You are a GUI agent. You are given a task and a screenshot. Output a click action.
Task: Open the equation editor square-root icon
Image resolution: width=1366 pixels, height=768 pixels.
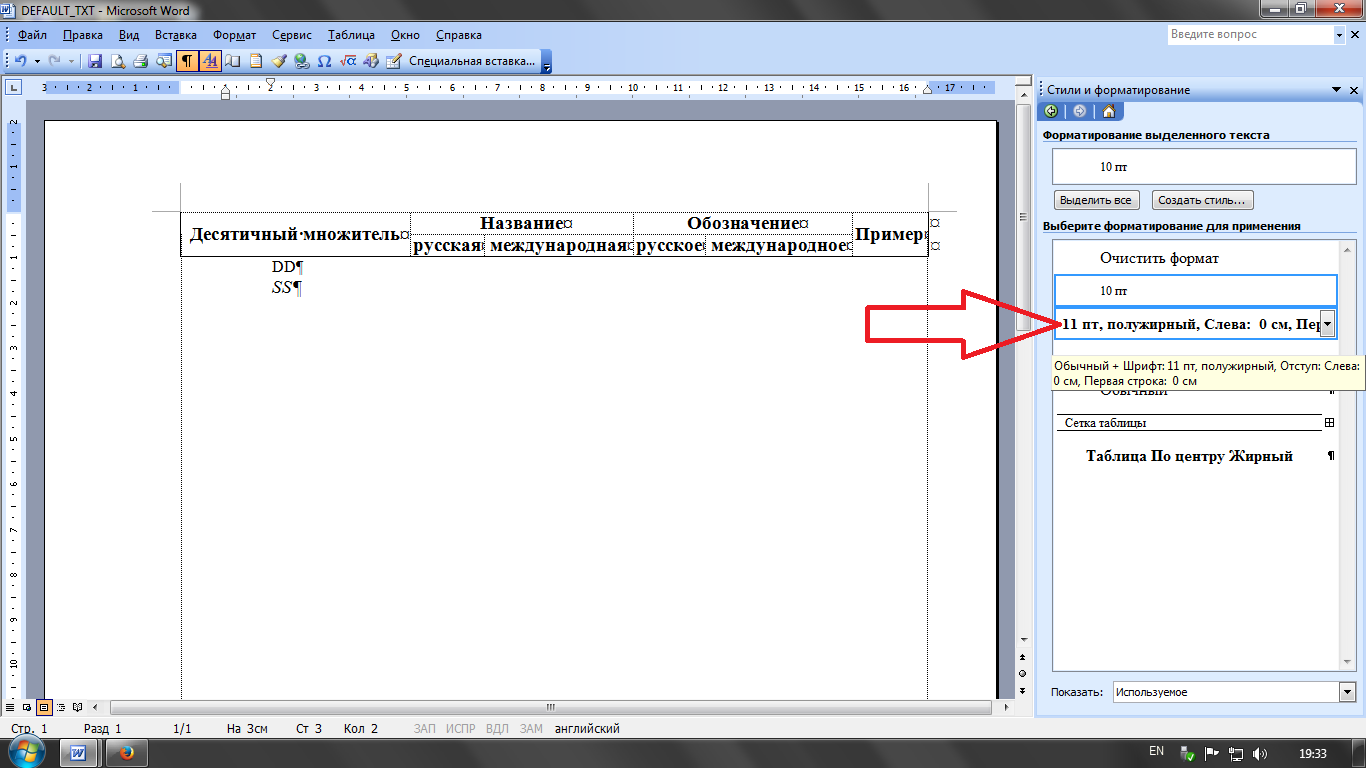348,61
